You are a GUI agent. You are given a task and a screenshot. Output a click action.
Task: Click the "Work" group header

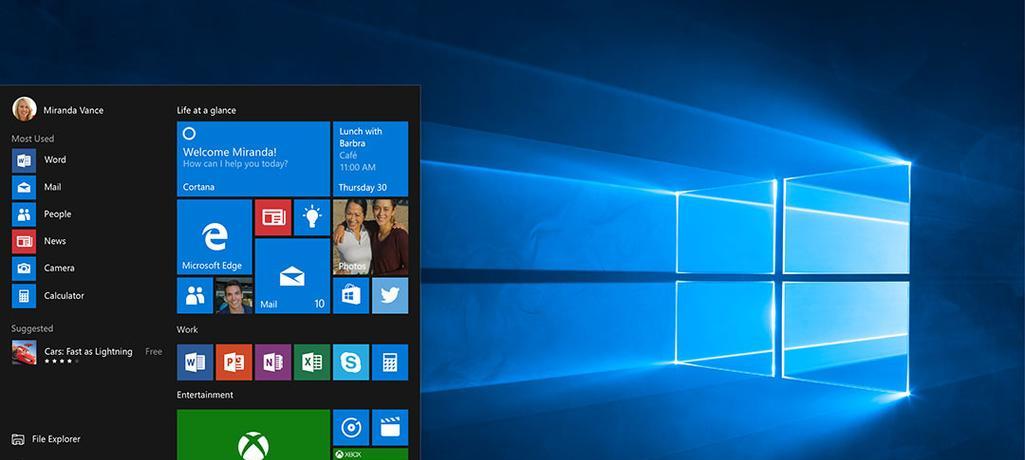pyautogui.click(x=188, y=329)
